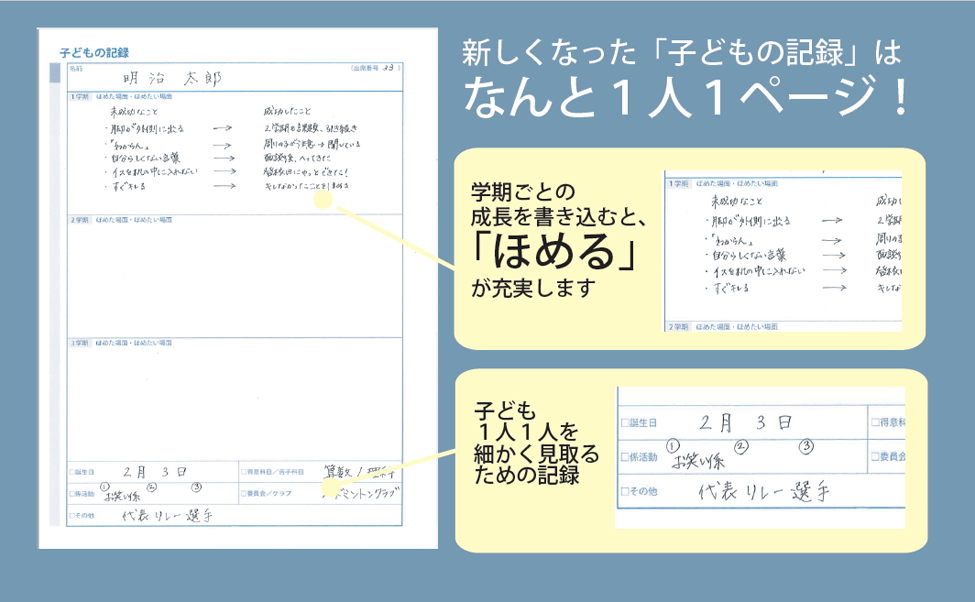The height and width of the screenshot is (602, 975).
Task: Click the handwritten 算数/理科 value
Action: (x=359, y=472)
